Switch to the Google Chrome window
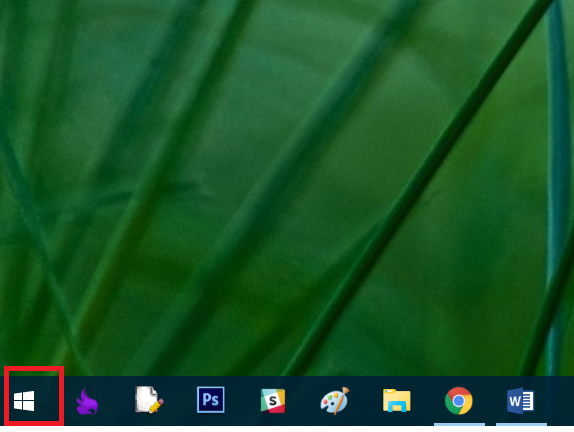 click(x=459, y=401)
